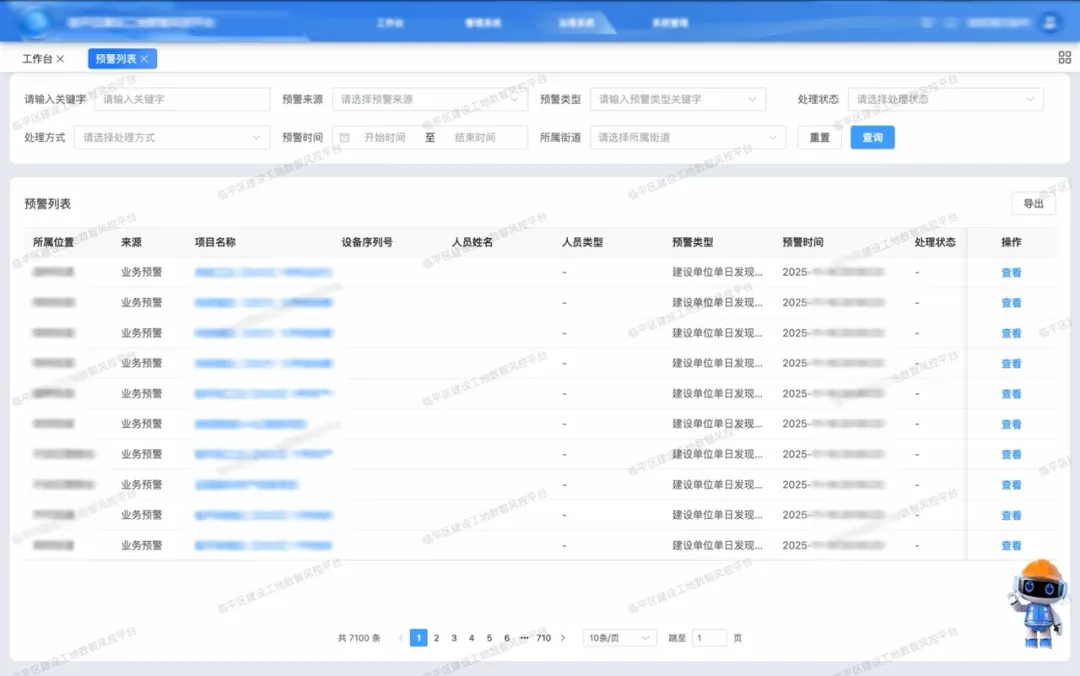1080x676 pixels.
Task: Click the user avatar icon in header
Action: [1049, 21]
